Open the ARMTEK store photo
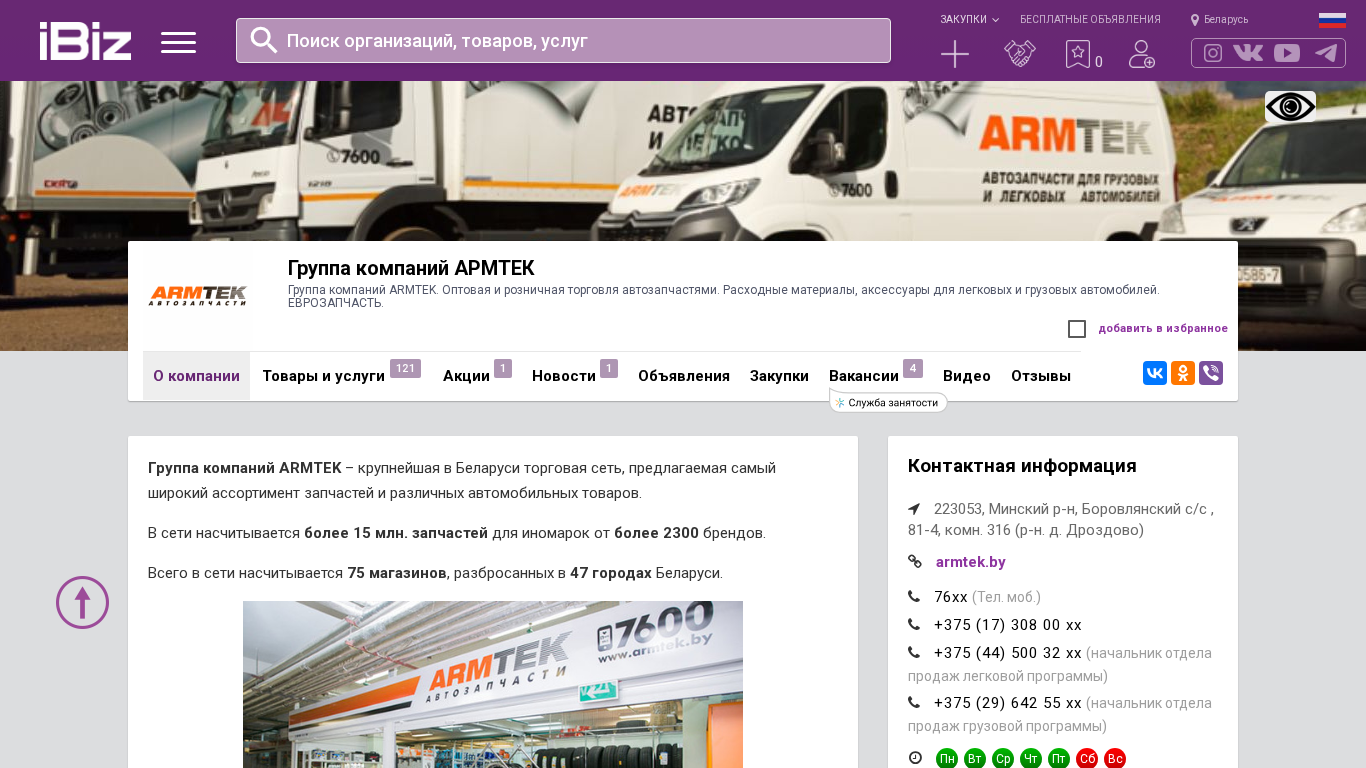This screenshot has height=768, width=1366. (x=493, y=684)
